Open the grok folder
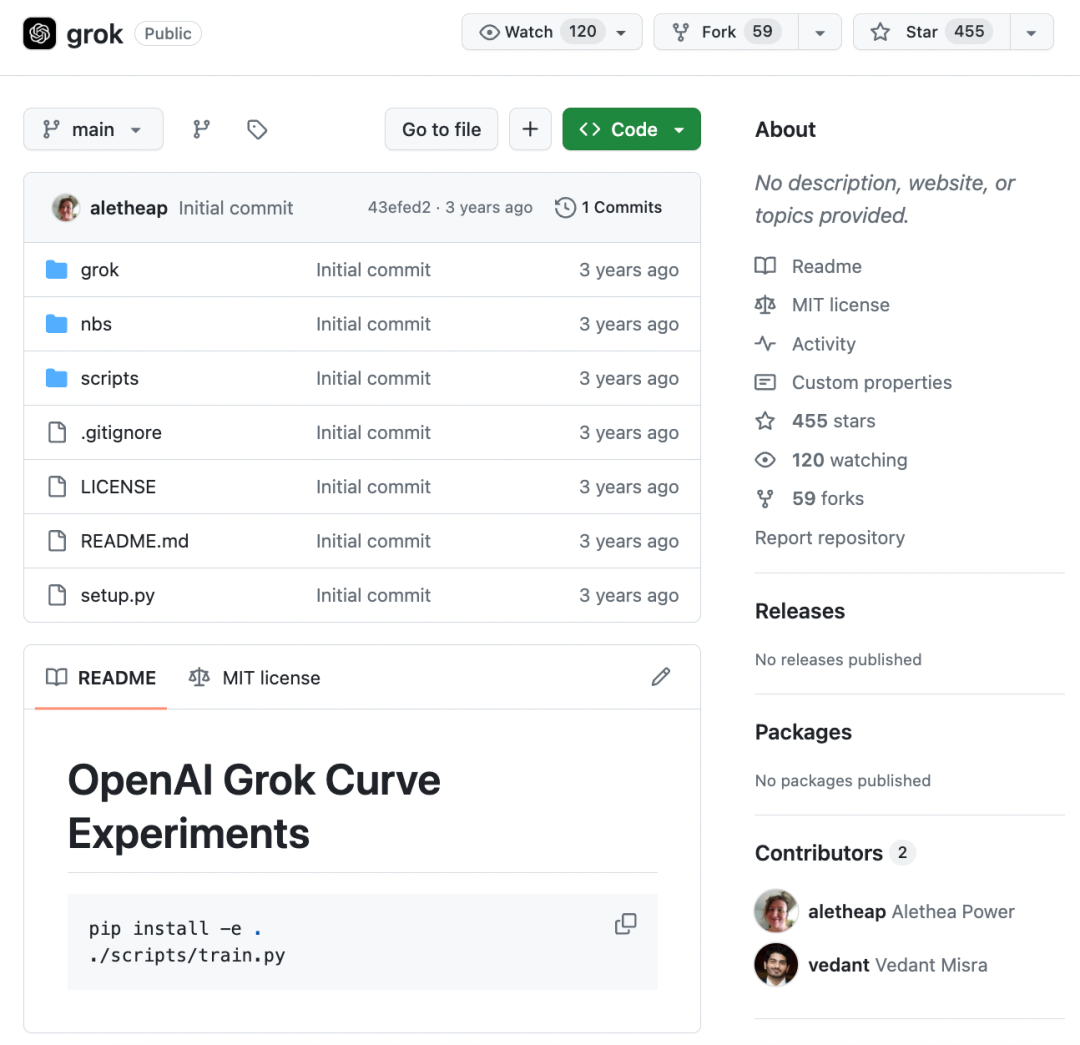Image resolution: width=1080 pixels, height=1045 pixels. coord(100,269)
